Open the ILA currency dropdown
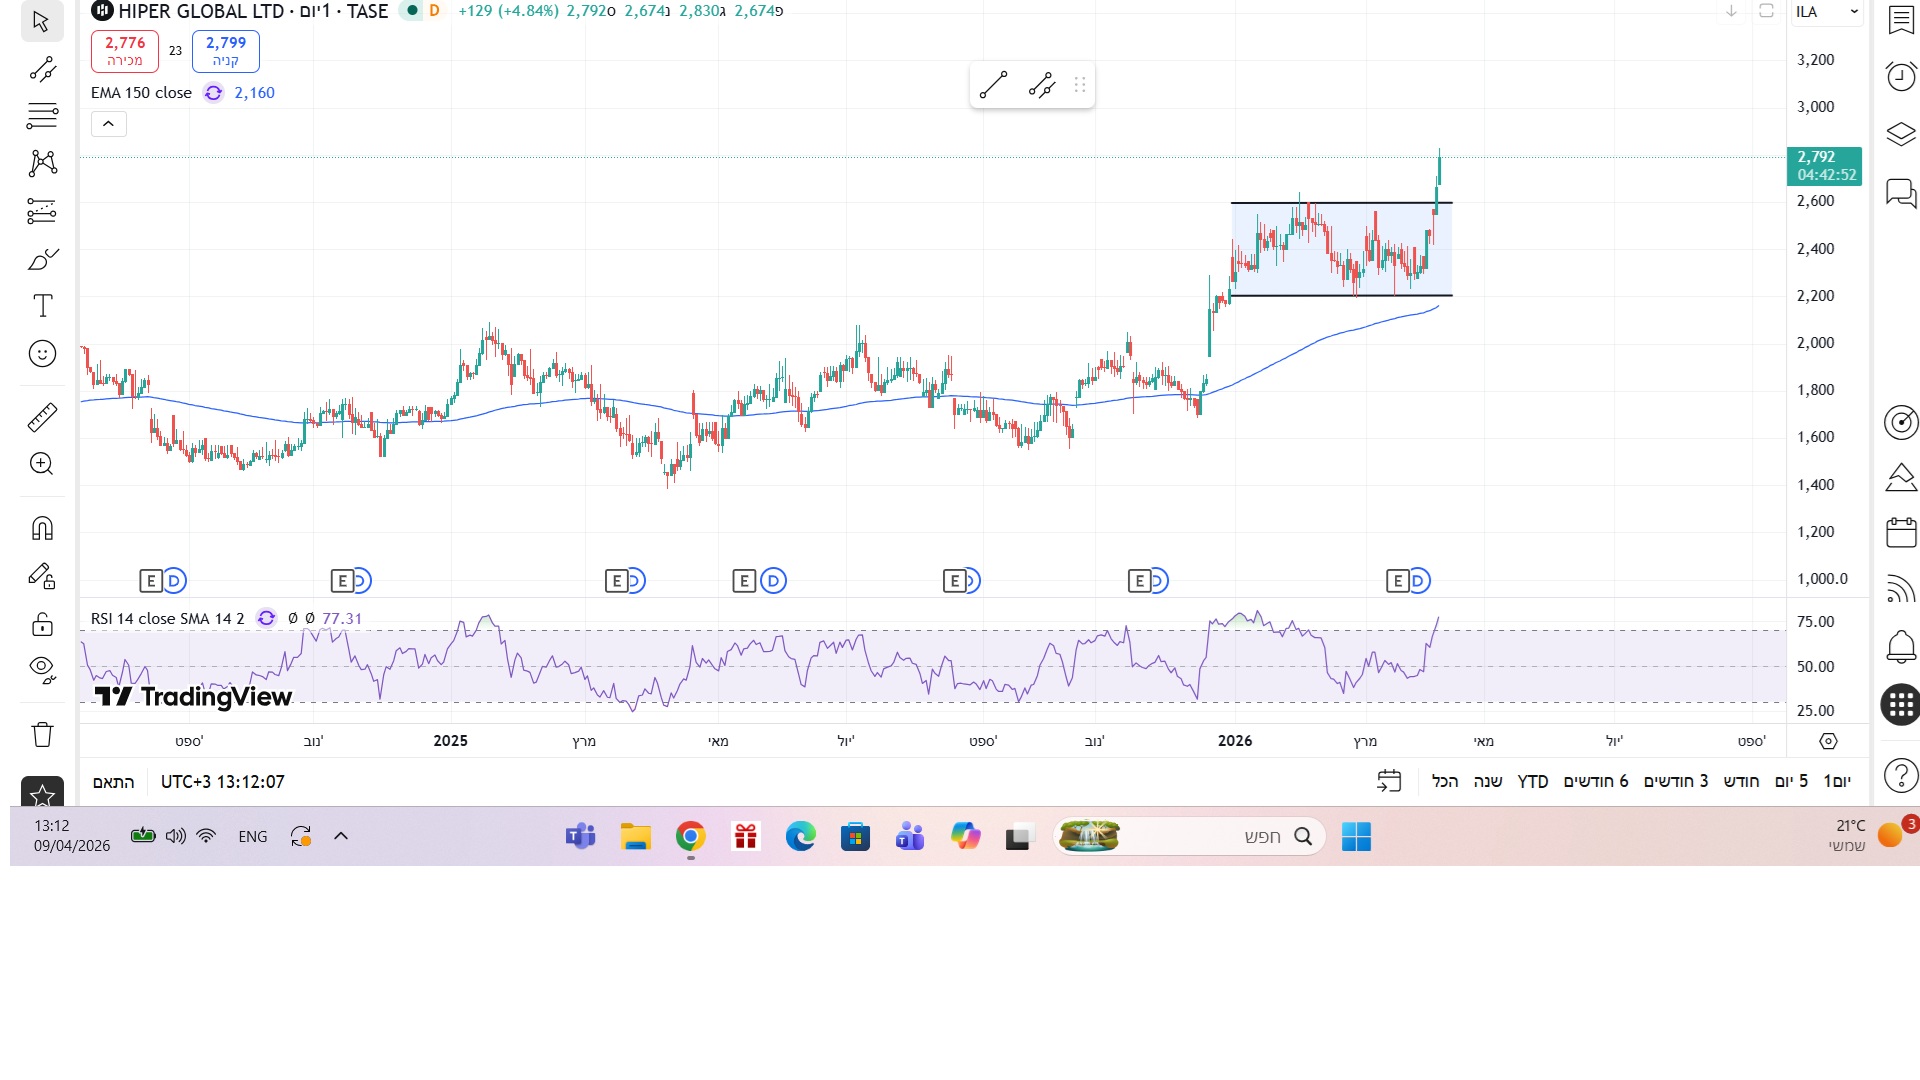1920x1080 pixels. click(1826, 12)
